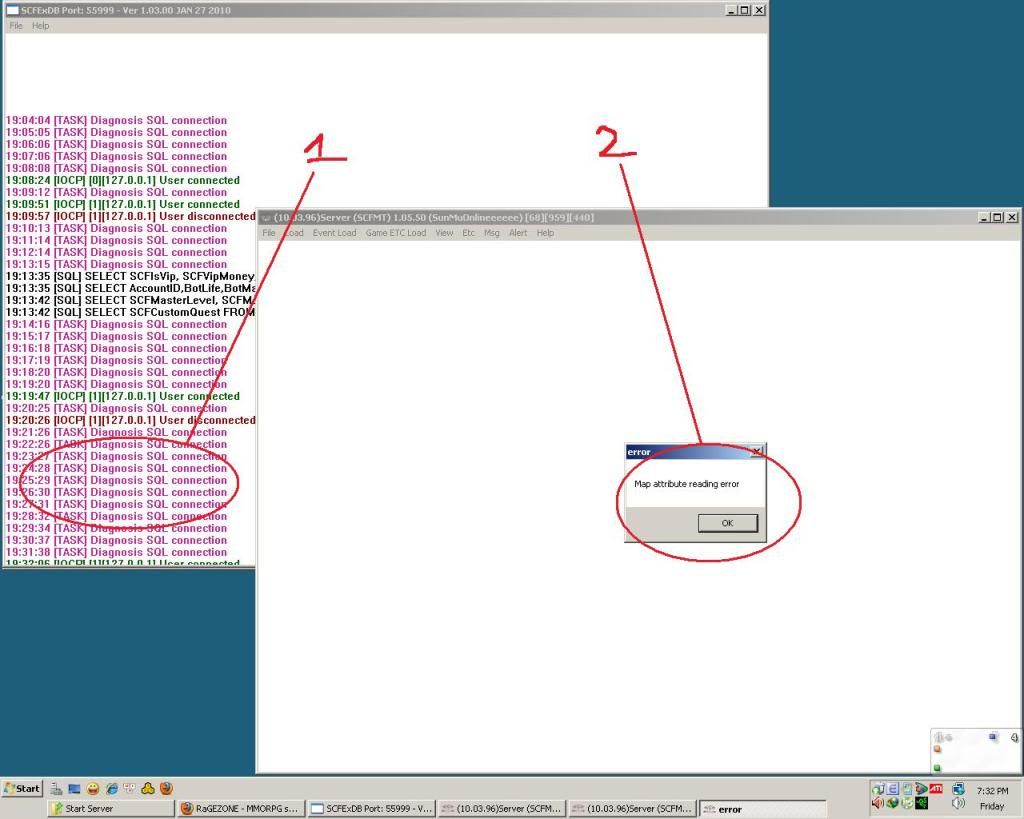Viewport: 1024px width, 819px height.
Task: Click the ATI tray icon
Action: pyautogui.click(x=936, y=788)
